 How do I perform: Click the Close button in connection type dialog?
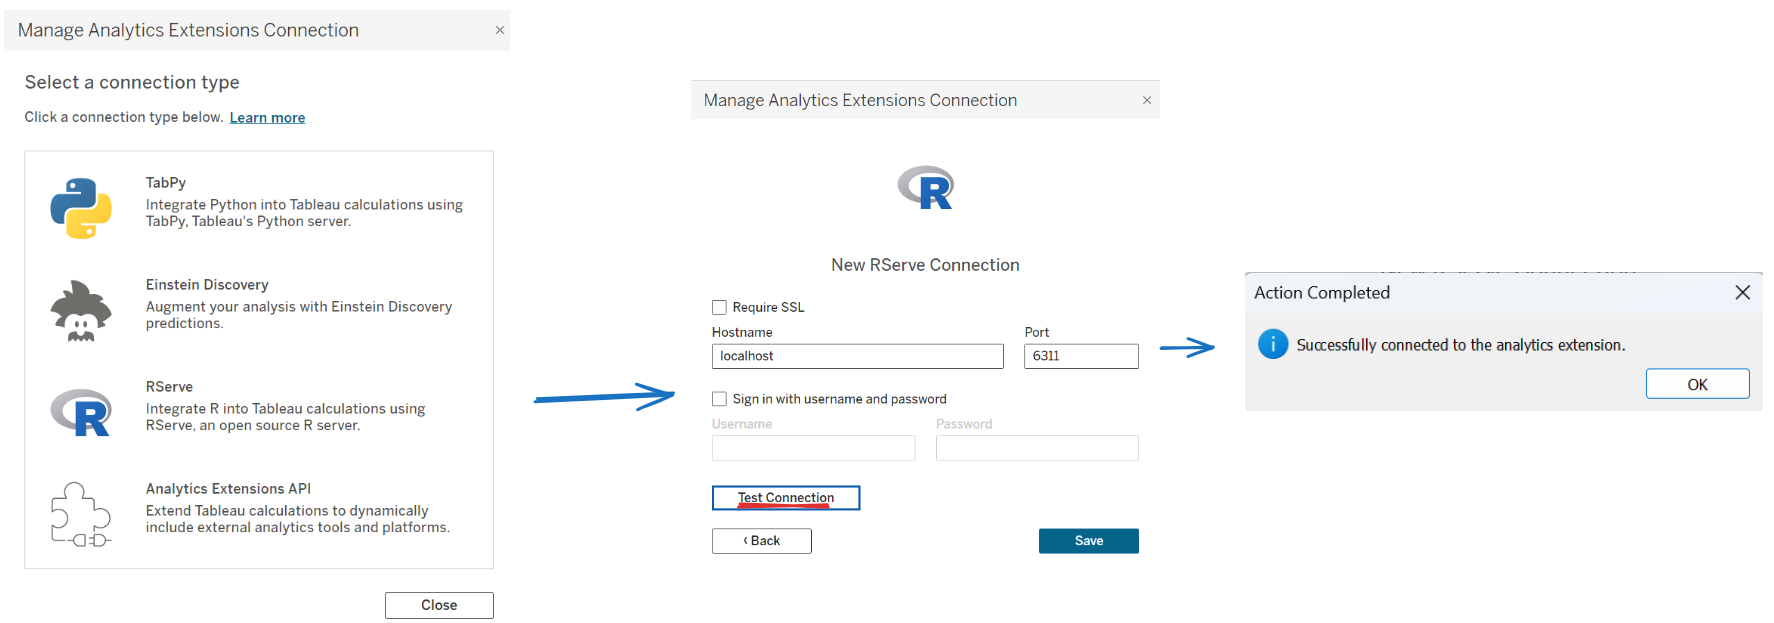(x=439, y=605)
